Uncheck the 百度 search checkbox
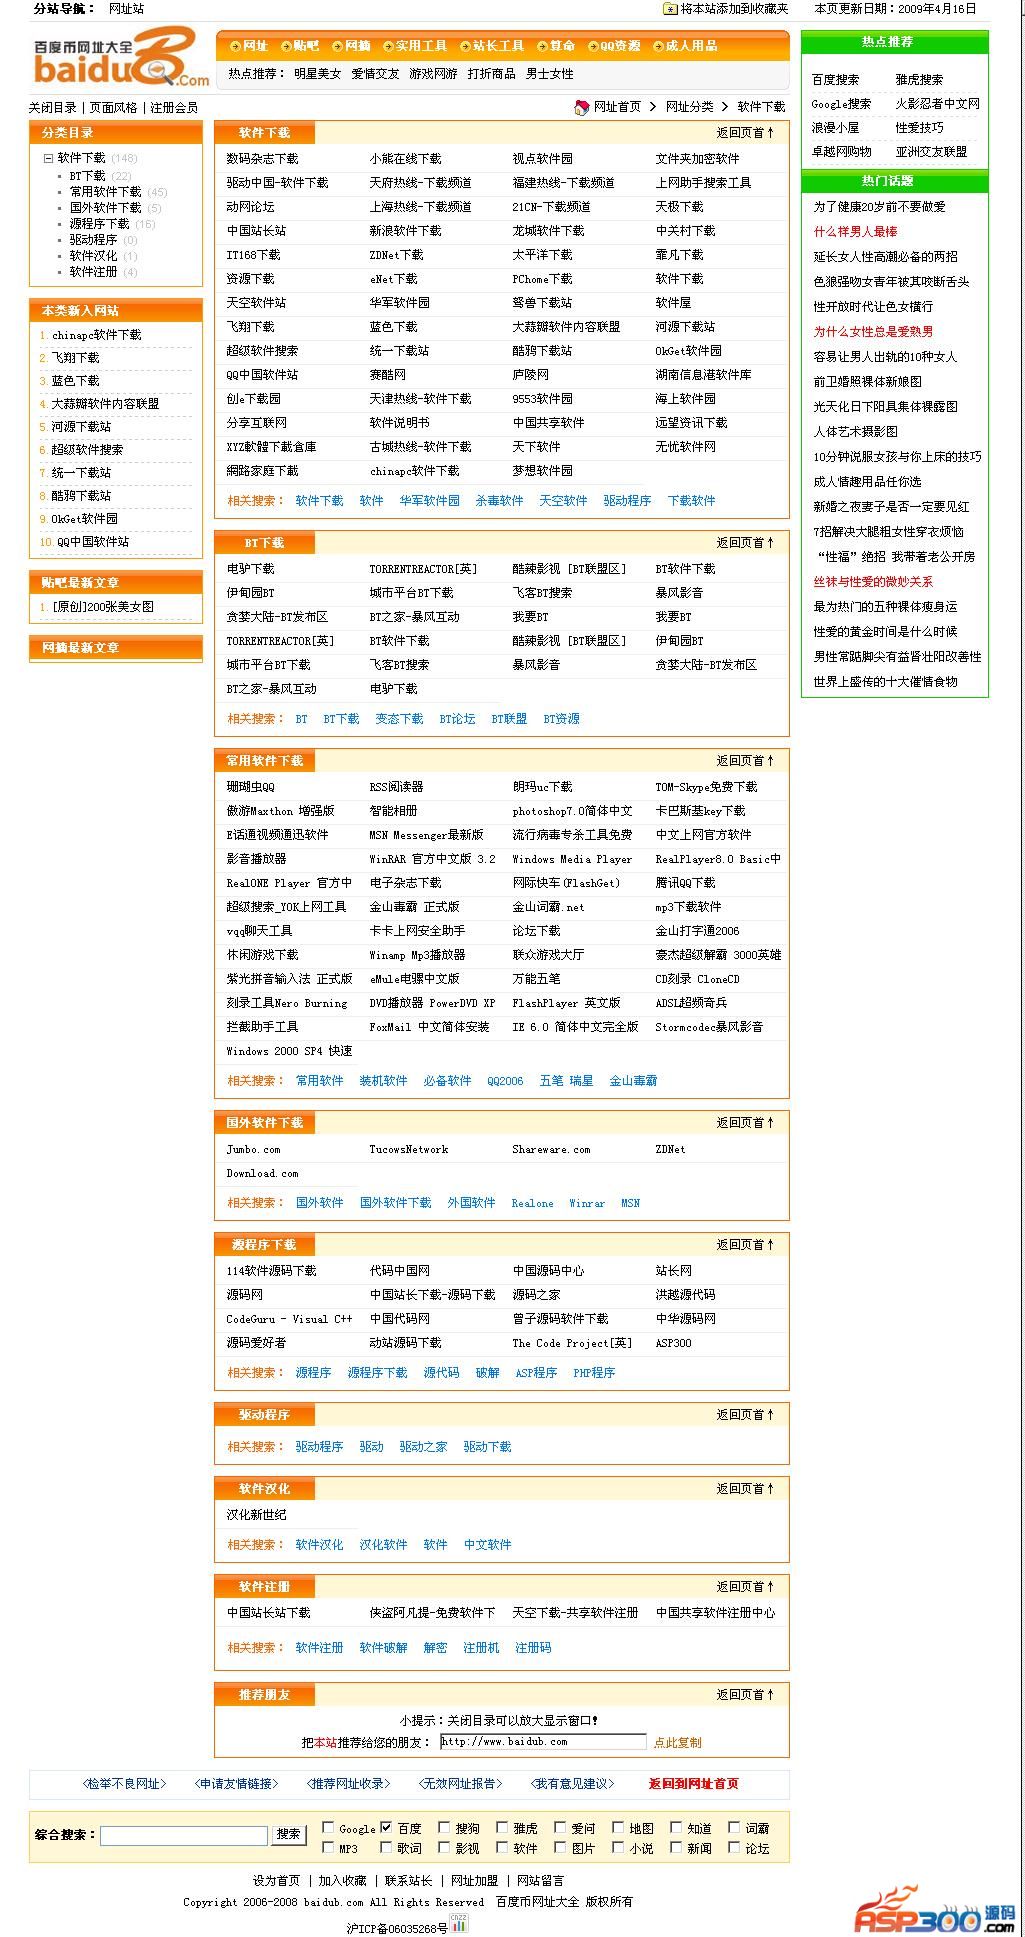The width and height of the screenshot is (1025, 1937). tap(386, 1828)
